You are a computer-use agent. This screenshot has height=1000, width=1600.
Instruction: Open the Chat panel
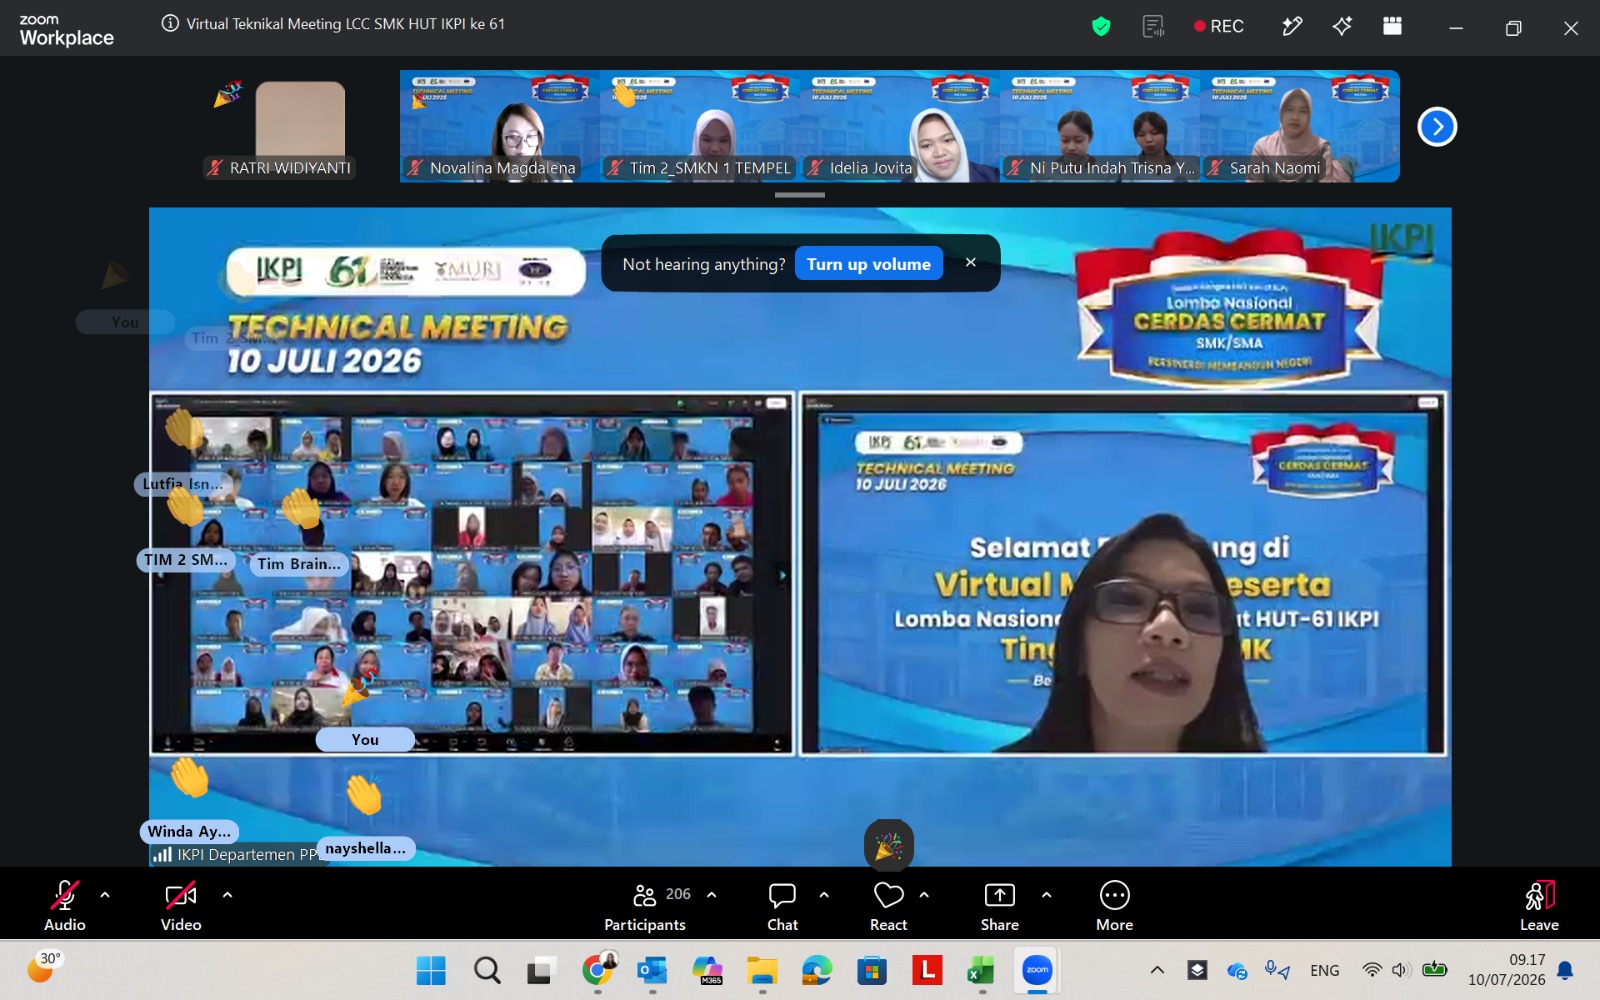coord(782,907)
